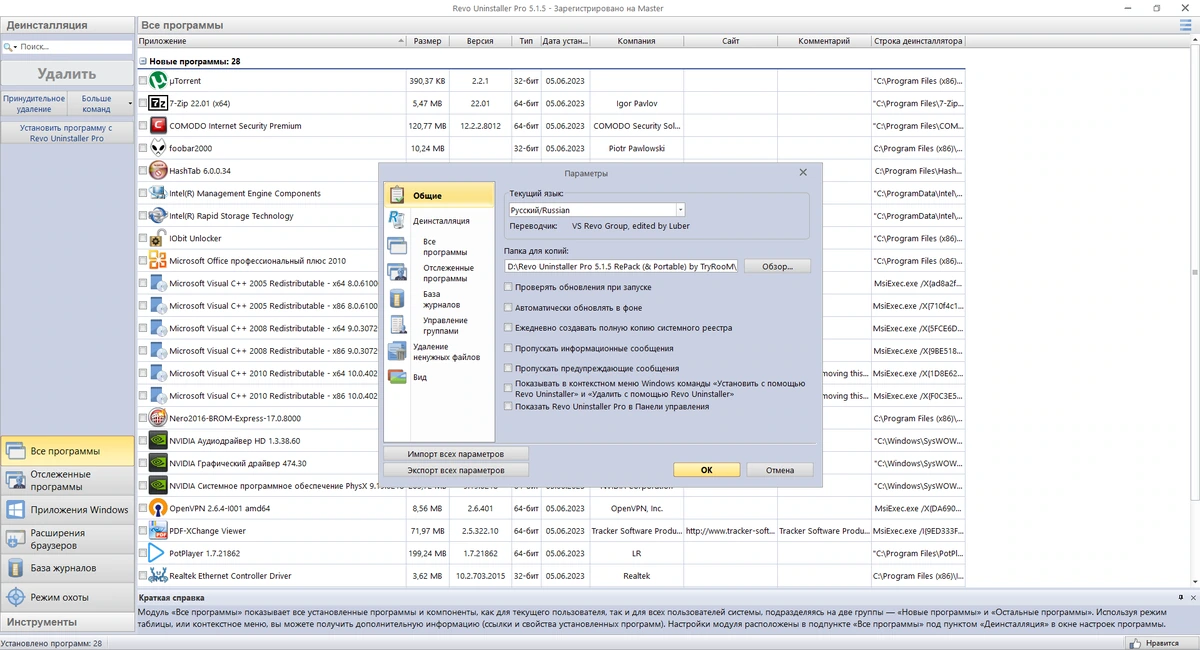Check Ежедневно создавать полную копию системного реестра
The image size is (1200, 650).
click(x=508, y=327)
